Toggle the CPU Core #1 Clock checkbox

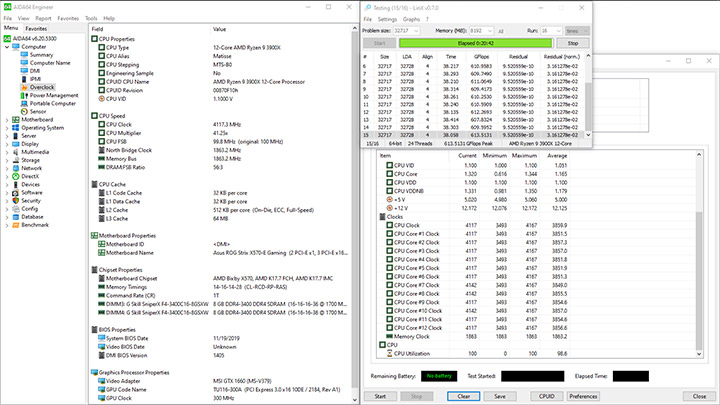389,234
